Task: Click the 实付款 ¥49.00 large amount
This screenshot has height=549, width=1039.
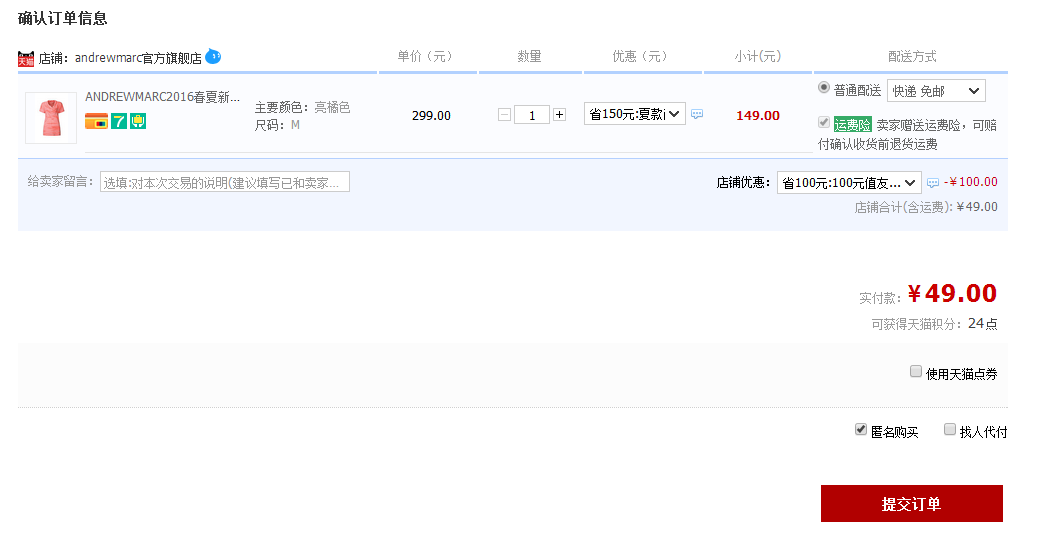Action: click(x=952, y=293)
